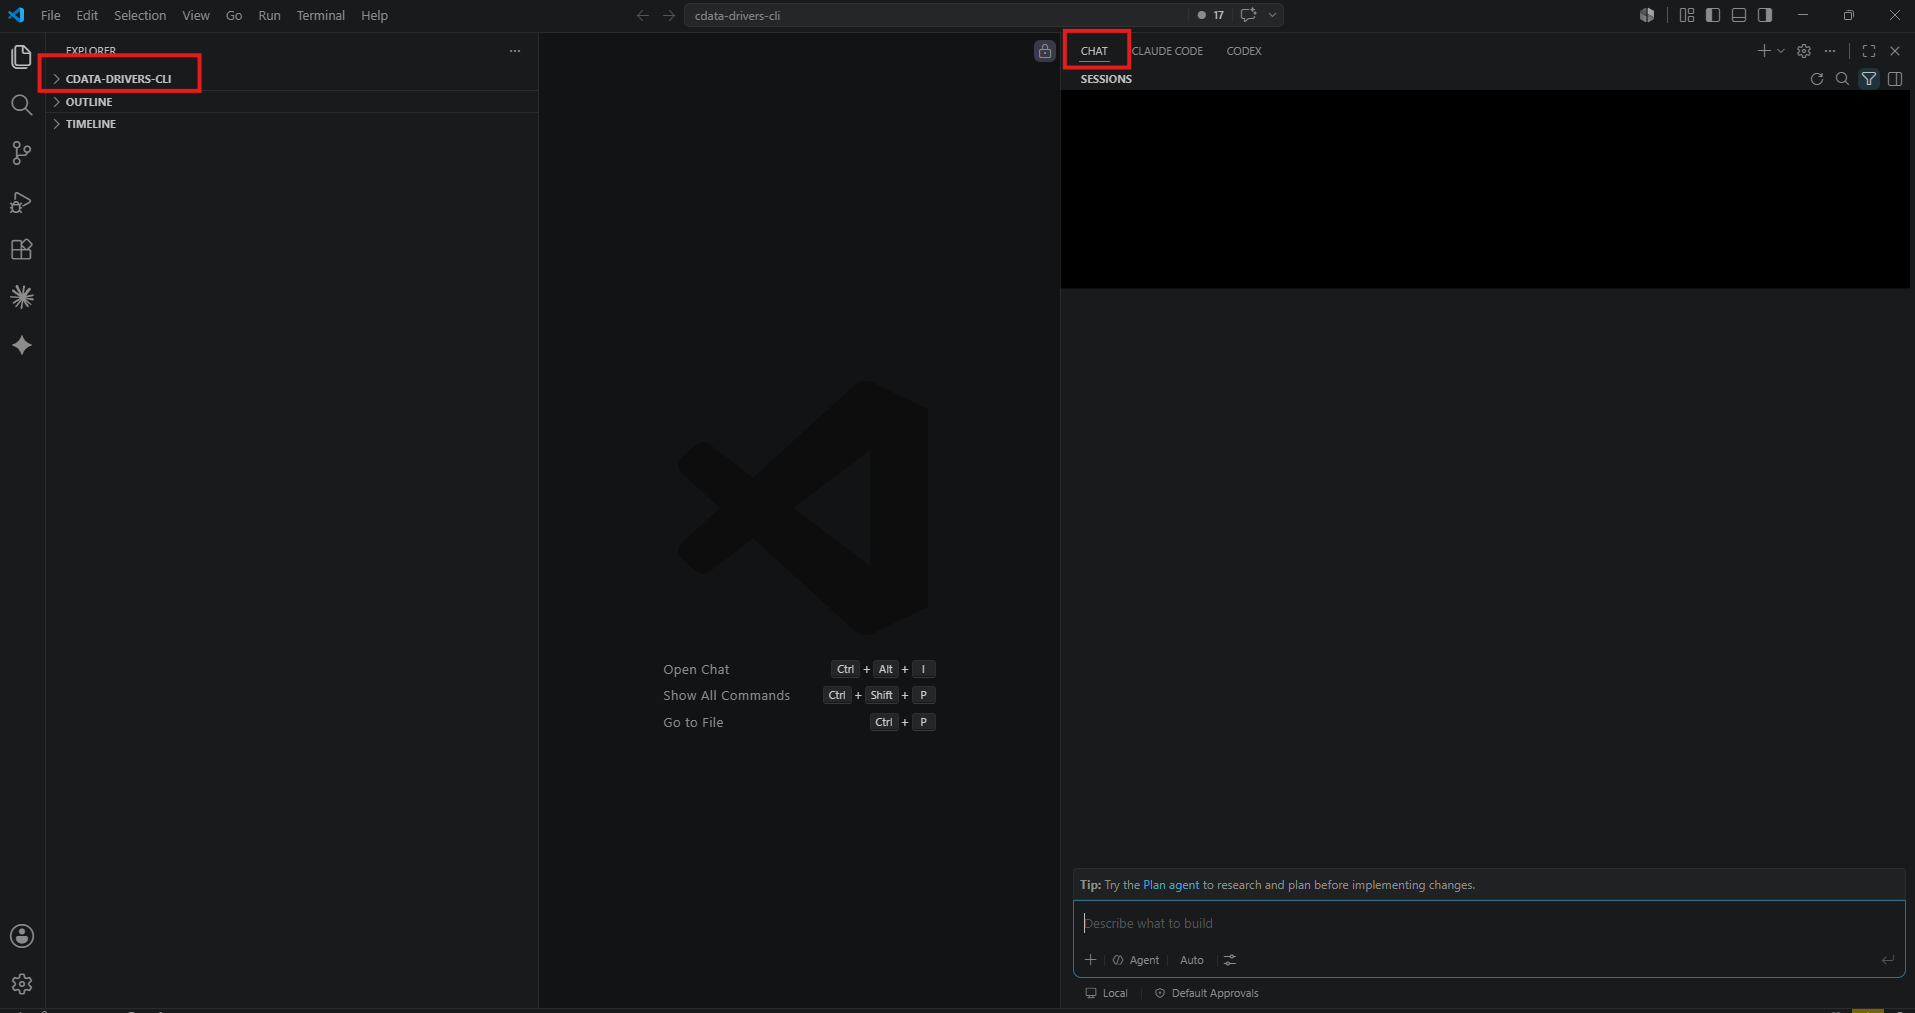
Task: Open configure tools sliders icon
Action: coord(1230,960)
